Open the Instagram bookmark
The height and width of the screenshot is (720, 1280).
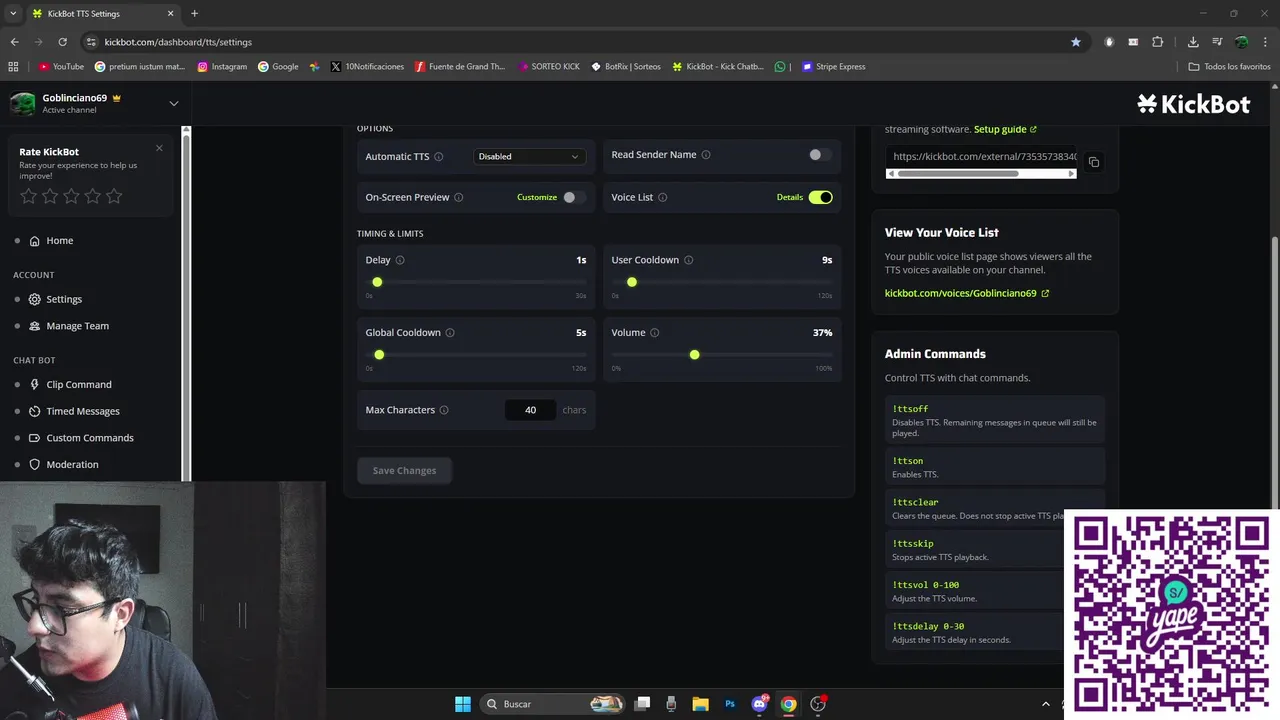click(x=222, y=67)
